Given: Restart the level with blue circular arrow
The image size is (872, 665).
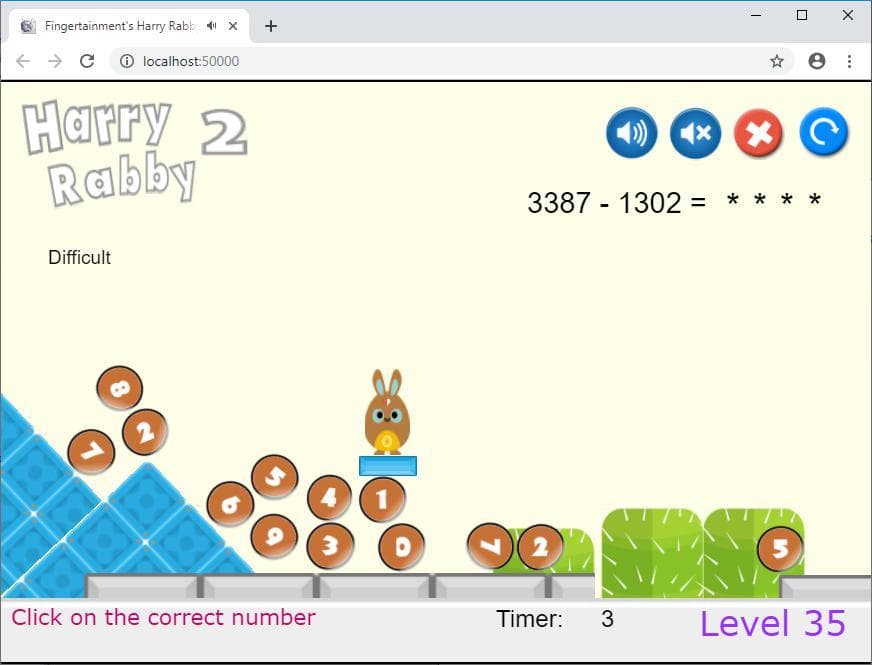Looking at the screenshot, I should [x=824, y=132].
